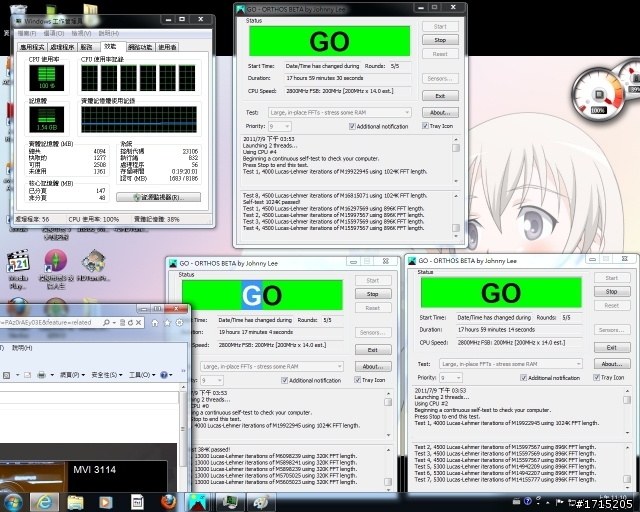Toggle Additional notification in the 19-hour ORTHOS window
This screenshot has width=640, height=512.
(x=284, y=381)
